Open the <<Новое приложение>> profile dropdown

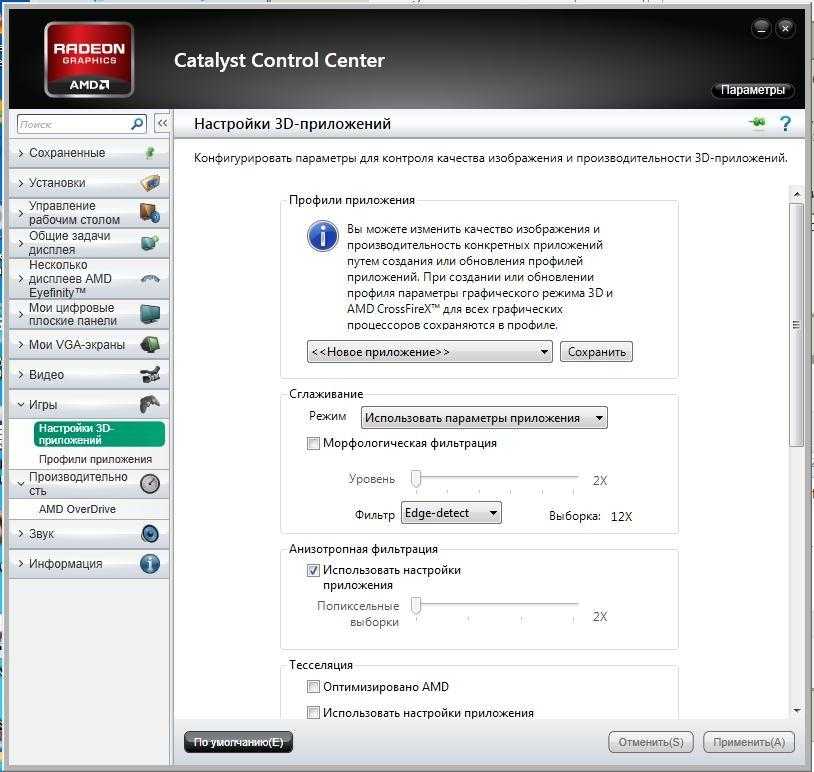coord(429,352)
